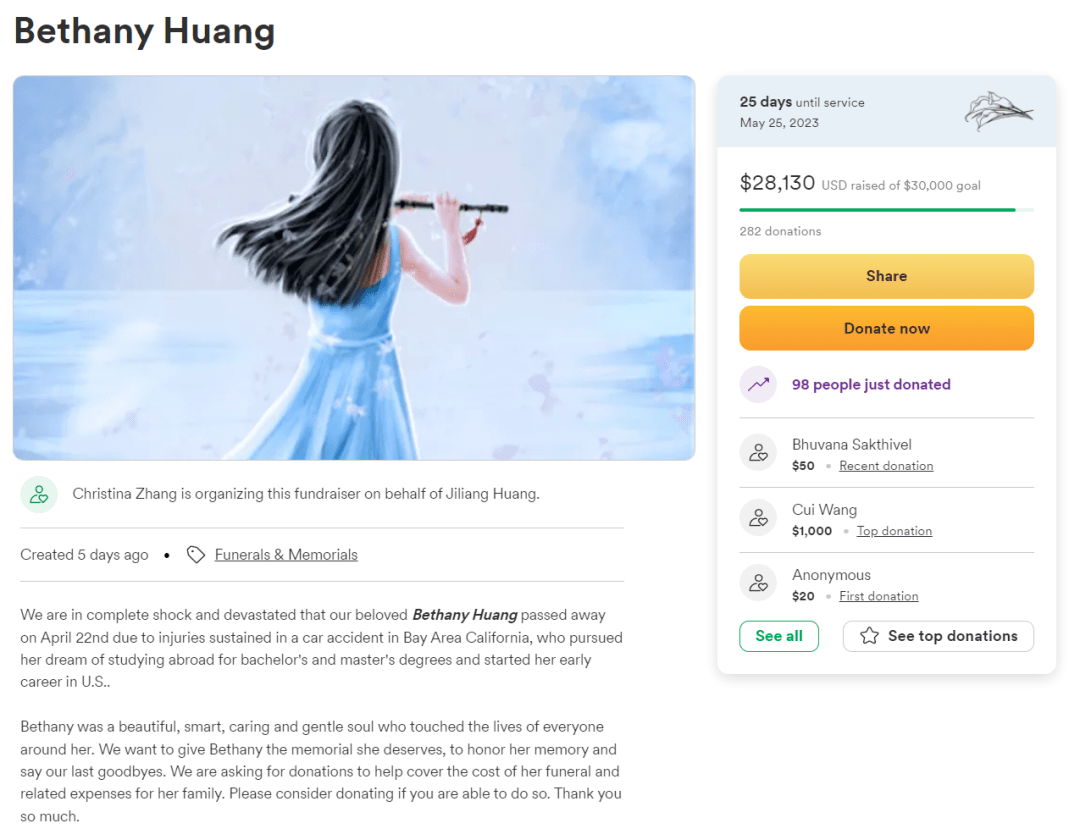Click the purple trending arrow icon
The width and height of the screenshot is (1080, 840).
[758, 384]
